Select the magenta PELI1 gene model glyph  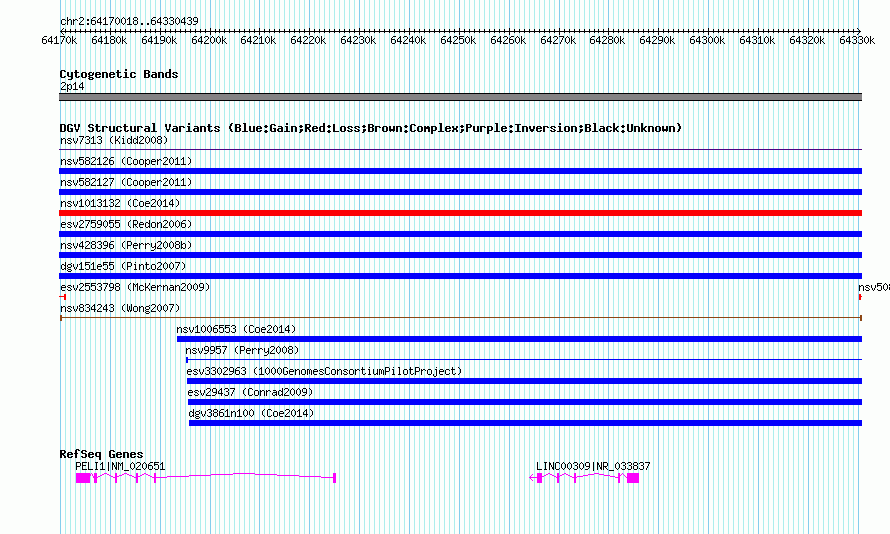pos(206,478)
